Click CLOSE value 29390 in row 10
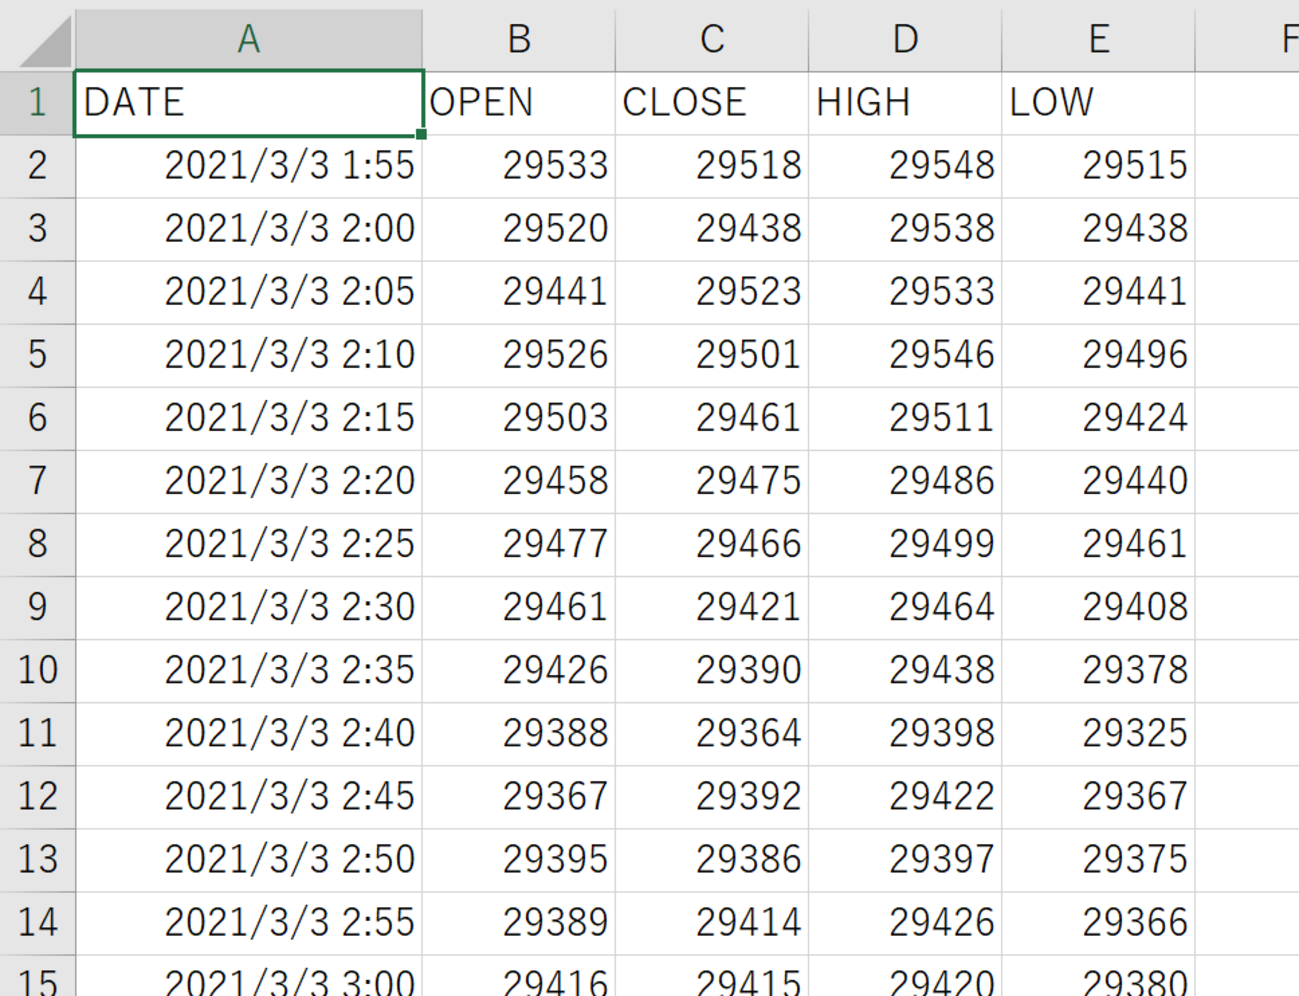The width and height of the screenshot is (1299, 996). click(x=712, y=670)
